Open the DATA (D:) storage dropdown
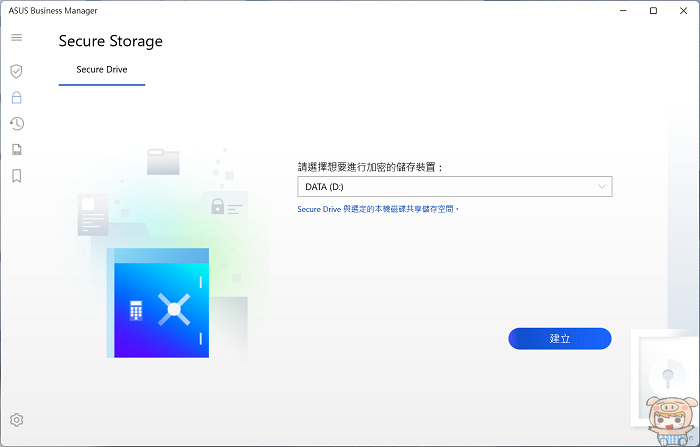The image size is (700, 447). click(x=453, y=187)
